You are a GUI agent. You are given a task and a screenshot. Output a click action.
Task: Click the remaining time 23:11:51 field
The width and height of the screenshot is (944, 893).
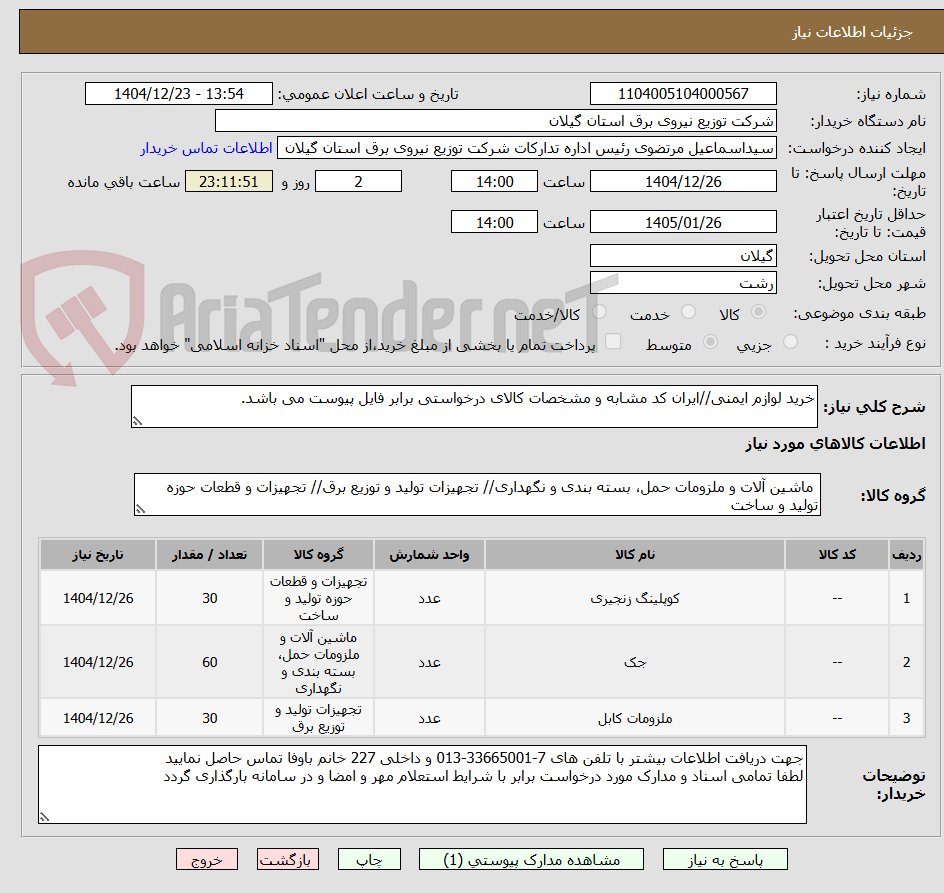click(229, 181)
